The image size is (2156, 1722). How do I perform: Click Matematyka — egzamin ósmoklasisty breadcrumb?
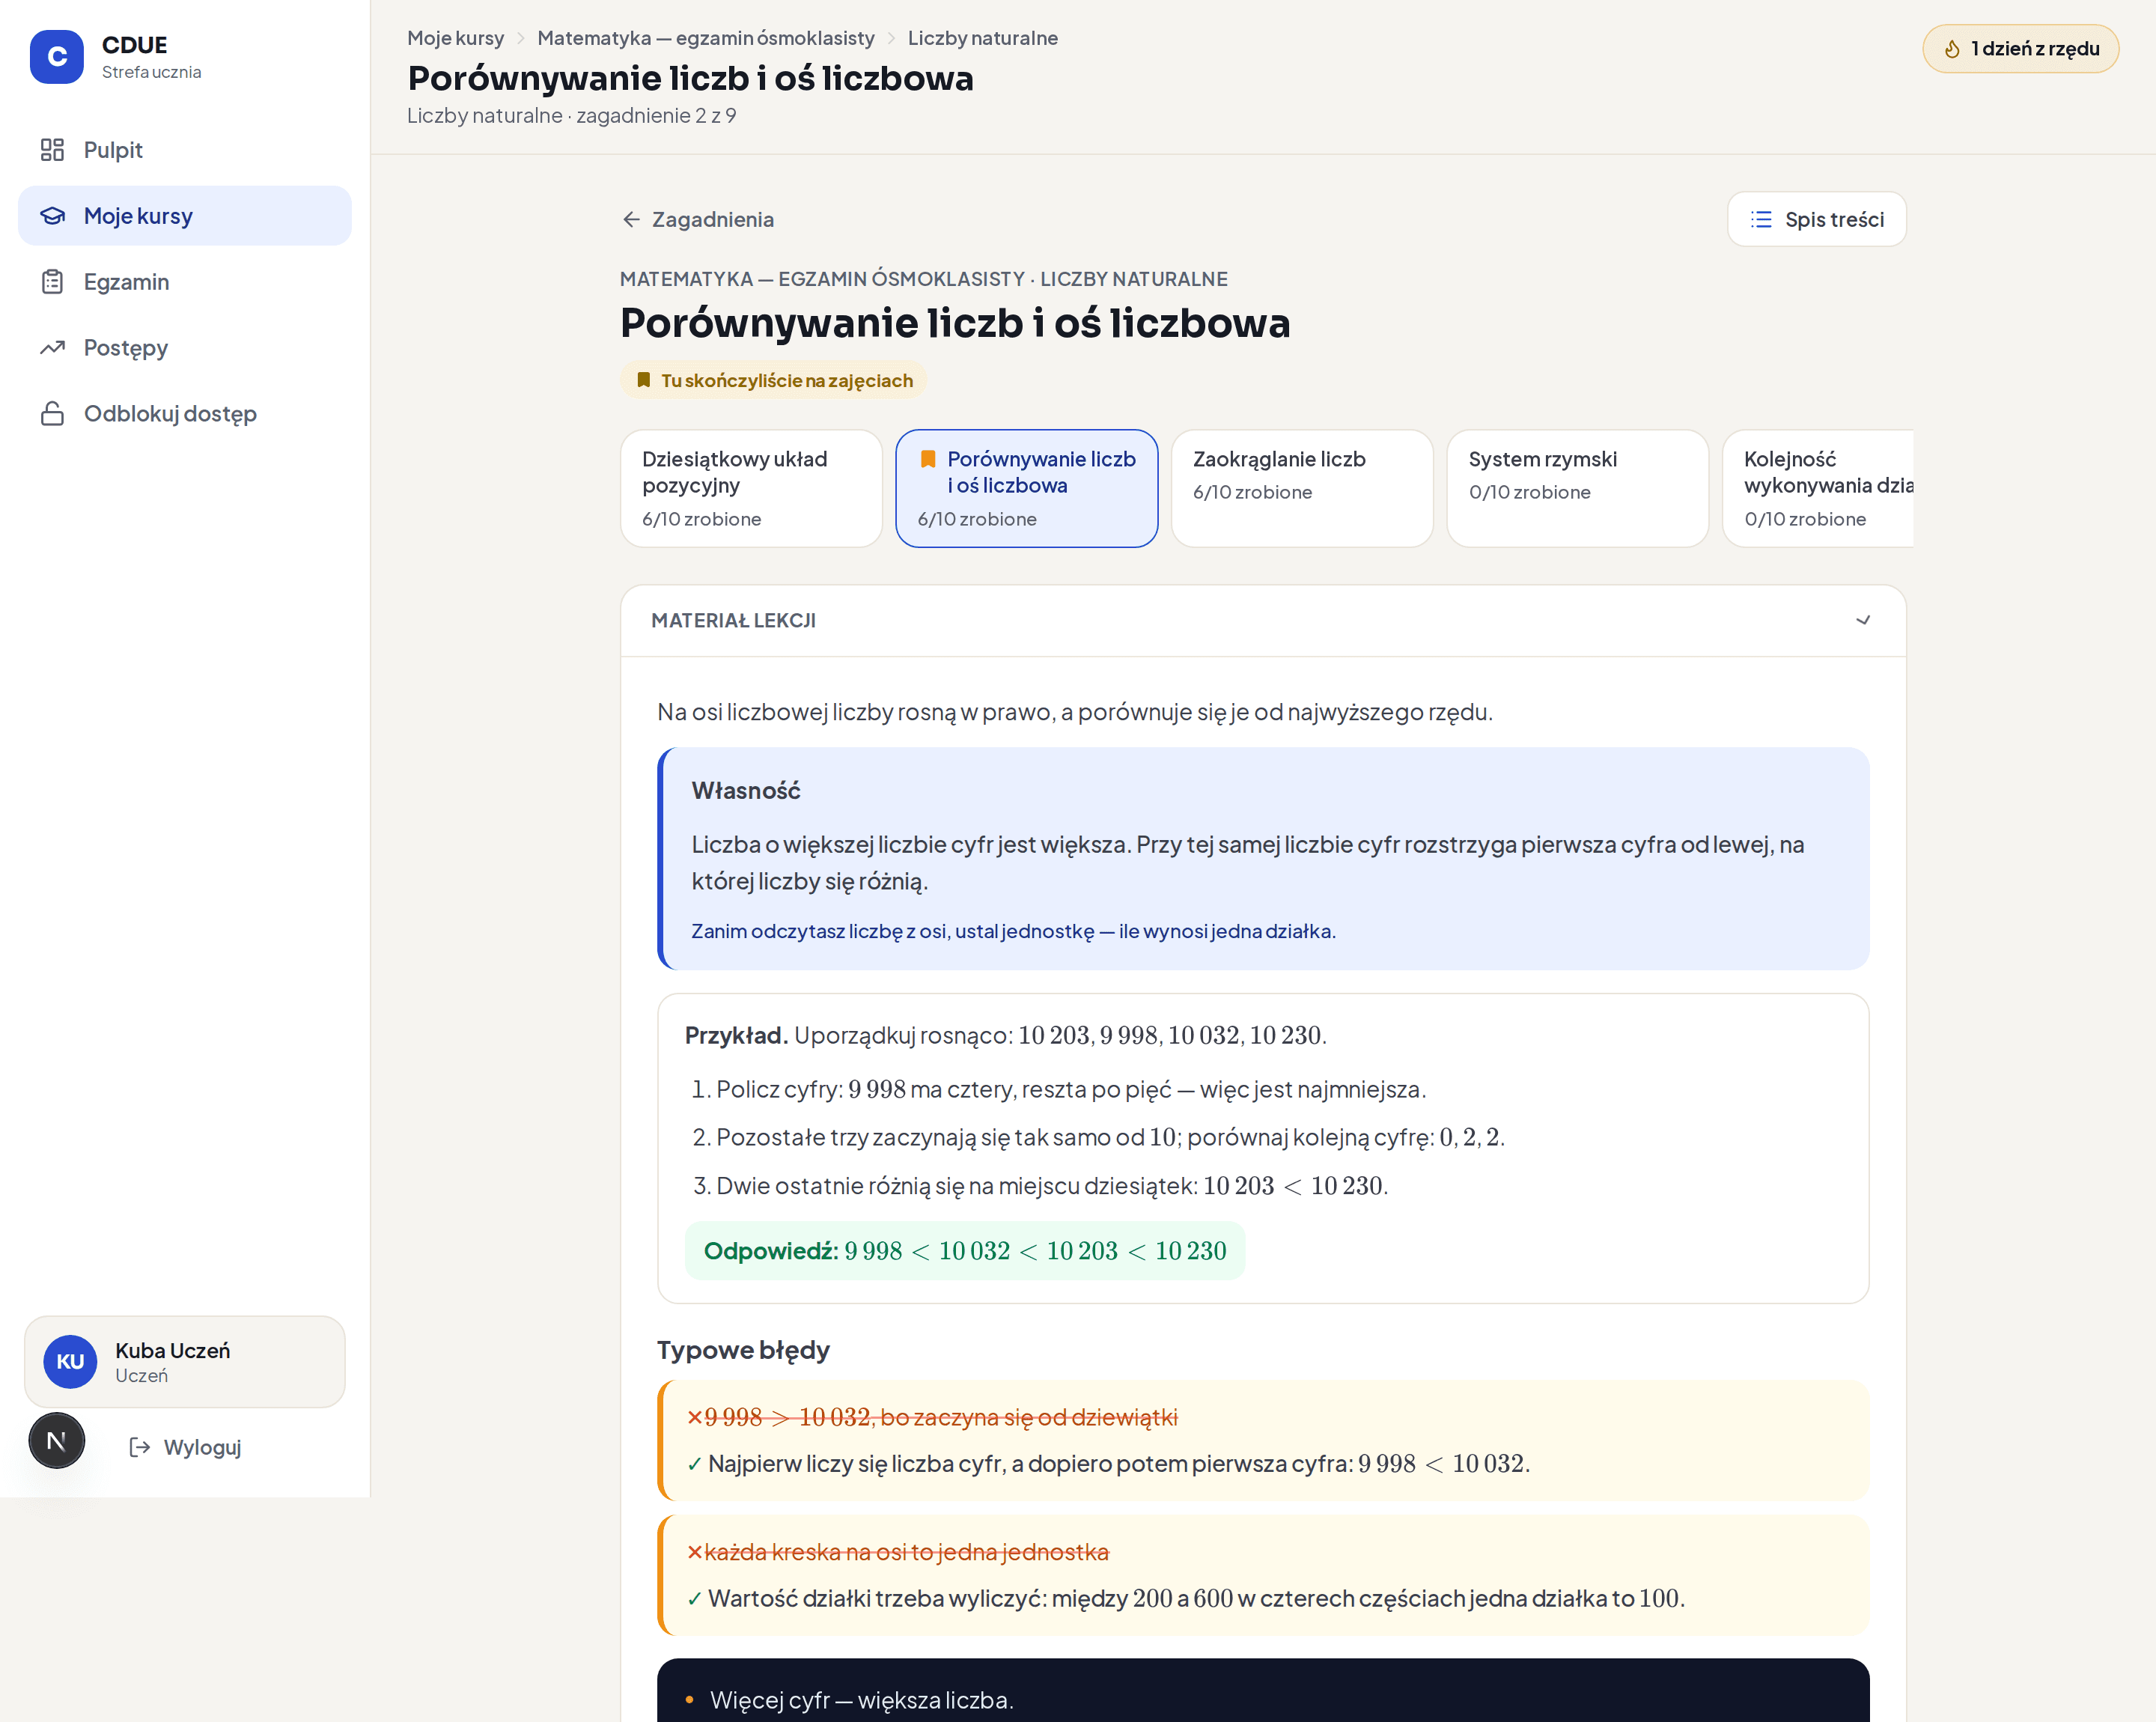(x=705, y=38)
